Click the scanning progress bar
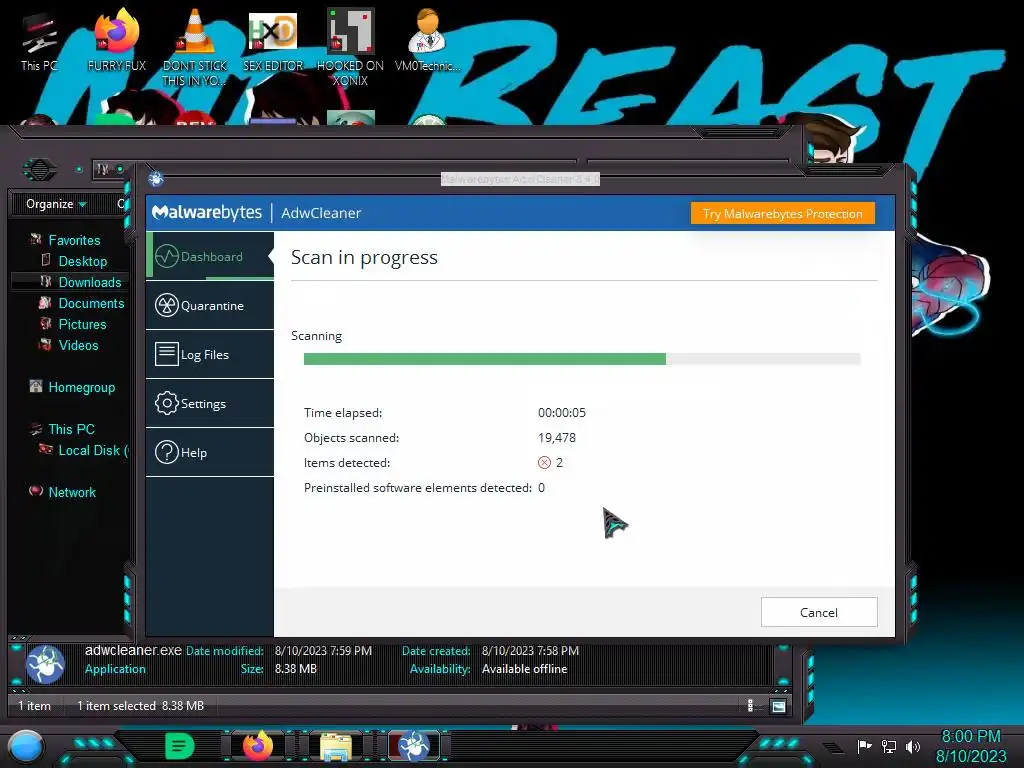This screenshot has height=768, width=1024. click(x=582, y=359)
